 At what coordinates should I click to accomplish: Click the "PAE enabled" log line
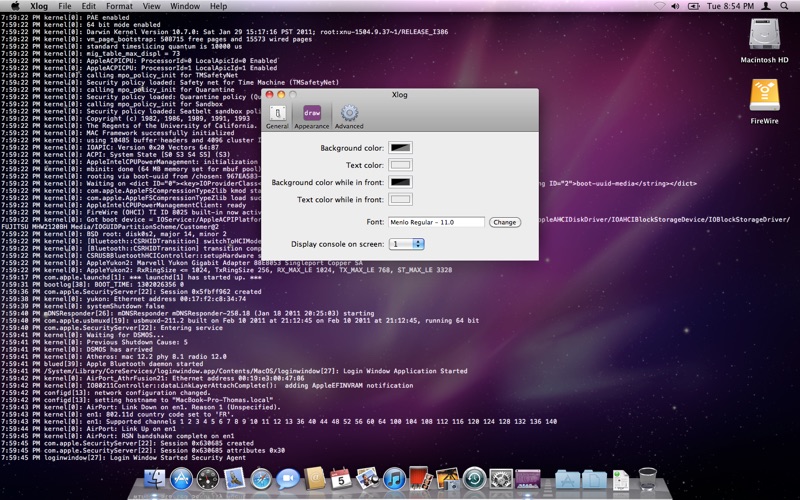point(65,17)
